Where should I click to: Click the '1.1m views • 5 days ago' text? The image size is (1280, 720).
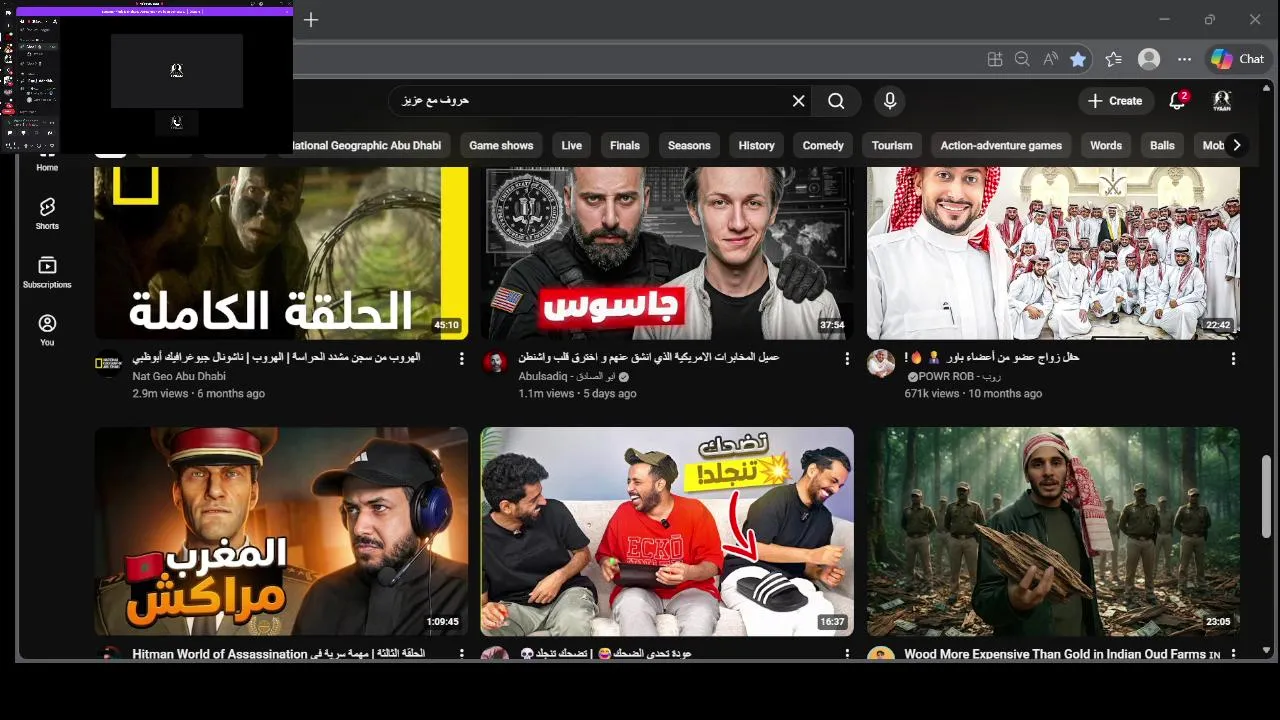577,394
